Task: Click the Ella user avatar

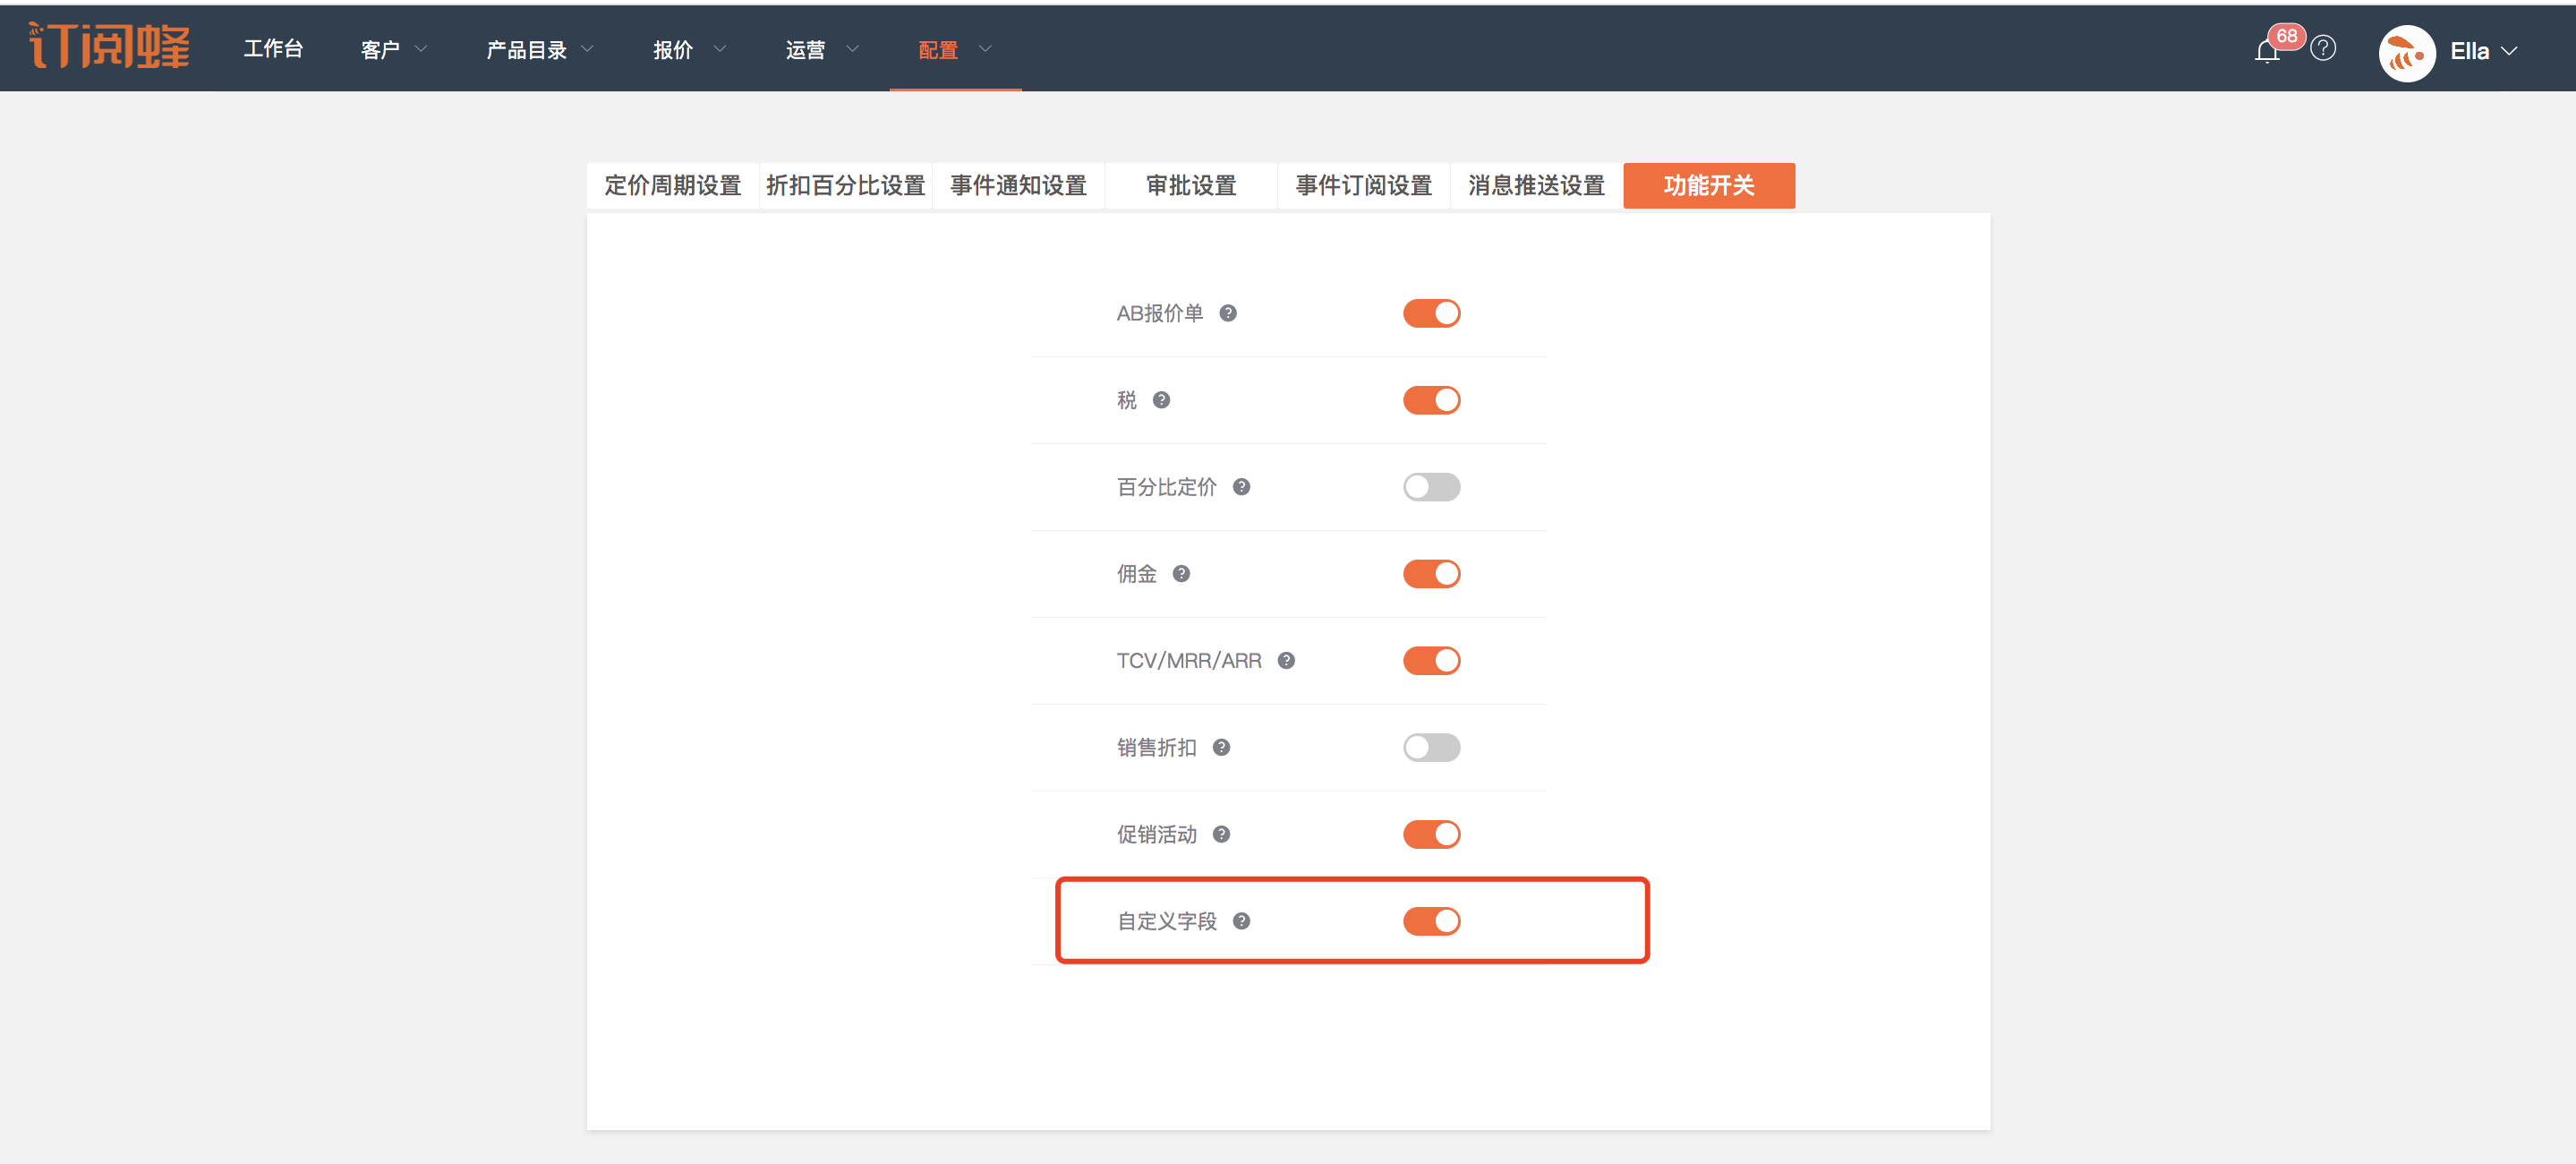Action: (2406, 52)
